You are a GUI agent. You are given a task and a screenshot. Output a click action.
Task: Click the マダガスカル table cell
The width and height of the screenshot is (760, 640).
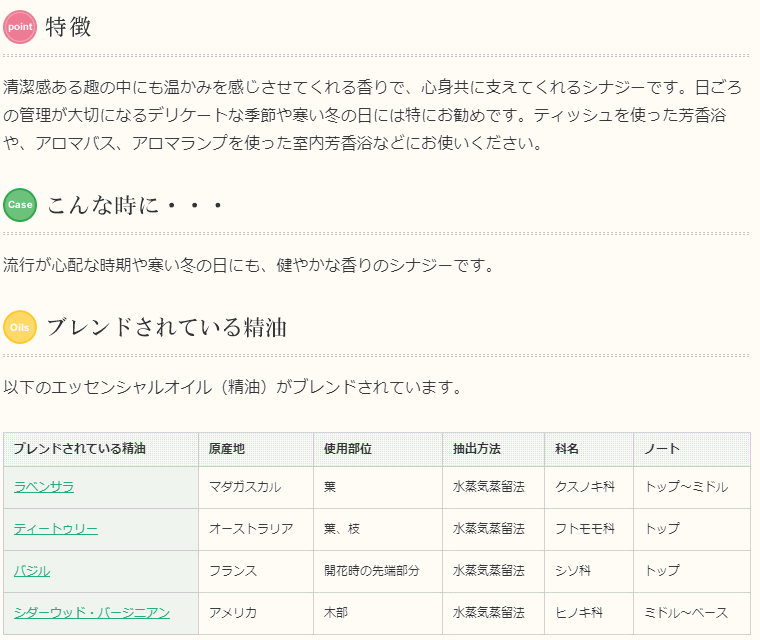256,487
